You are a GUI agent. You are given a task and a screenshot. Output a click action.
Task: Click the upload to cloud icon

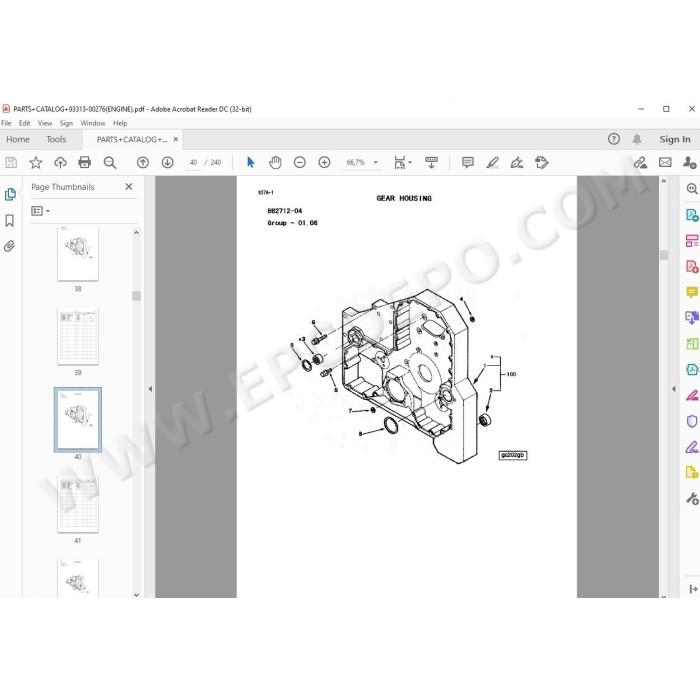[x=60, y=162]
